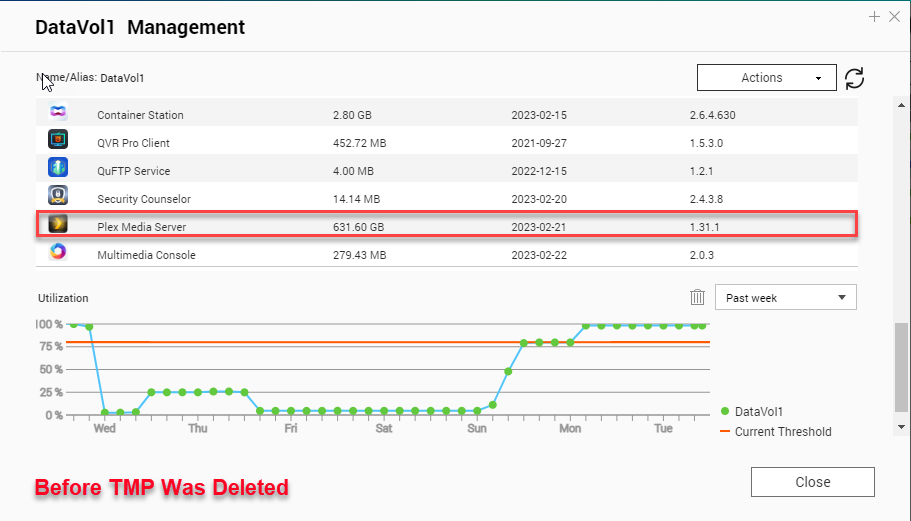911x521 pixels.
Task: Click the 25 % axis label
Action: coord(51,393)
